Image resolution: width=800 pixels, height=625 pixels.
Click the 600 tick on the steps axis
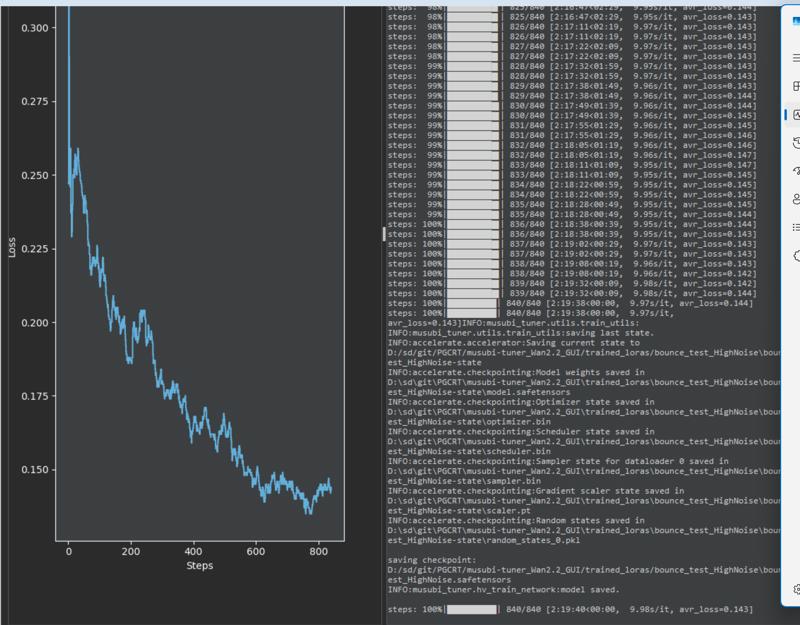click(256, 552)
